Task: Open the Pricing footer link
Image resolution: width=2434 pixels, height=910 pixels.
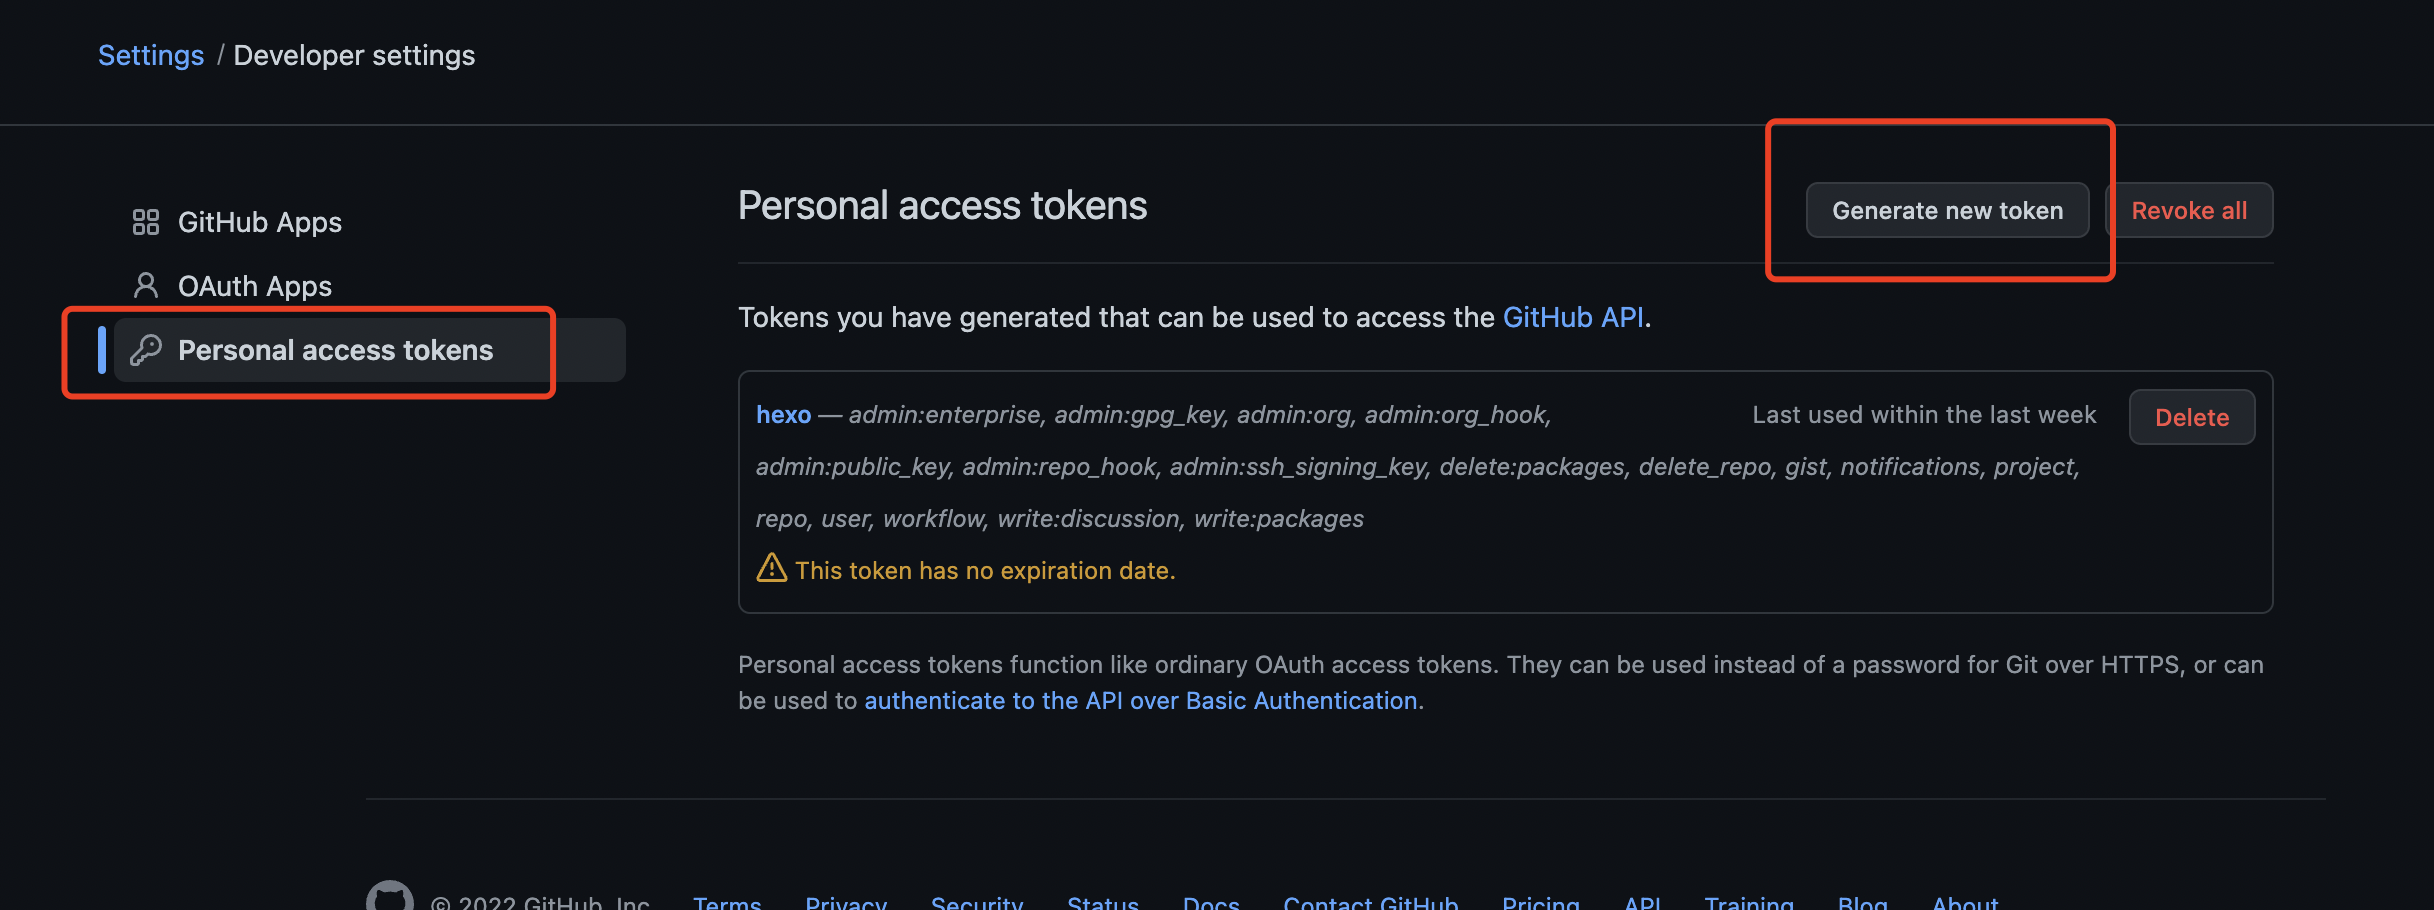Action: pyautogui.click(x=1541, y=902)
